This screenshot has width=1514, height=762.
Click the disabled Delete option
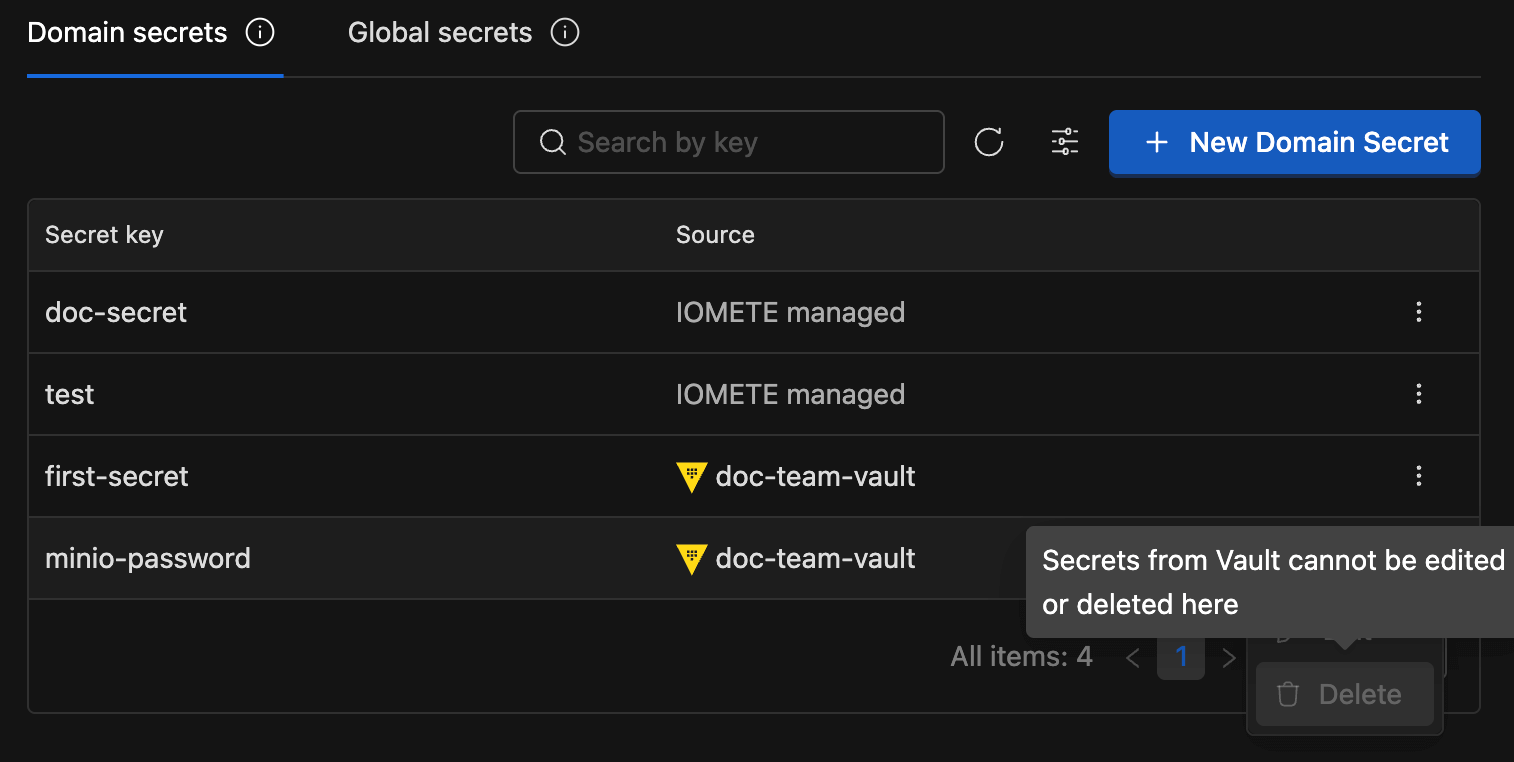pos(1343,693)
